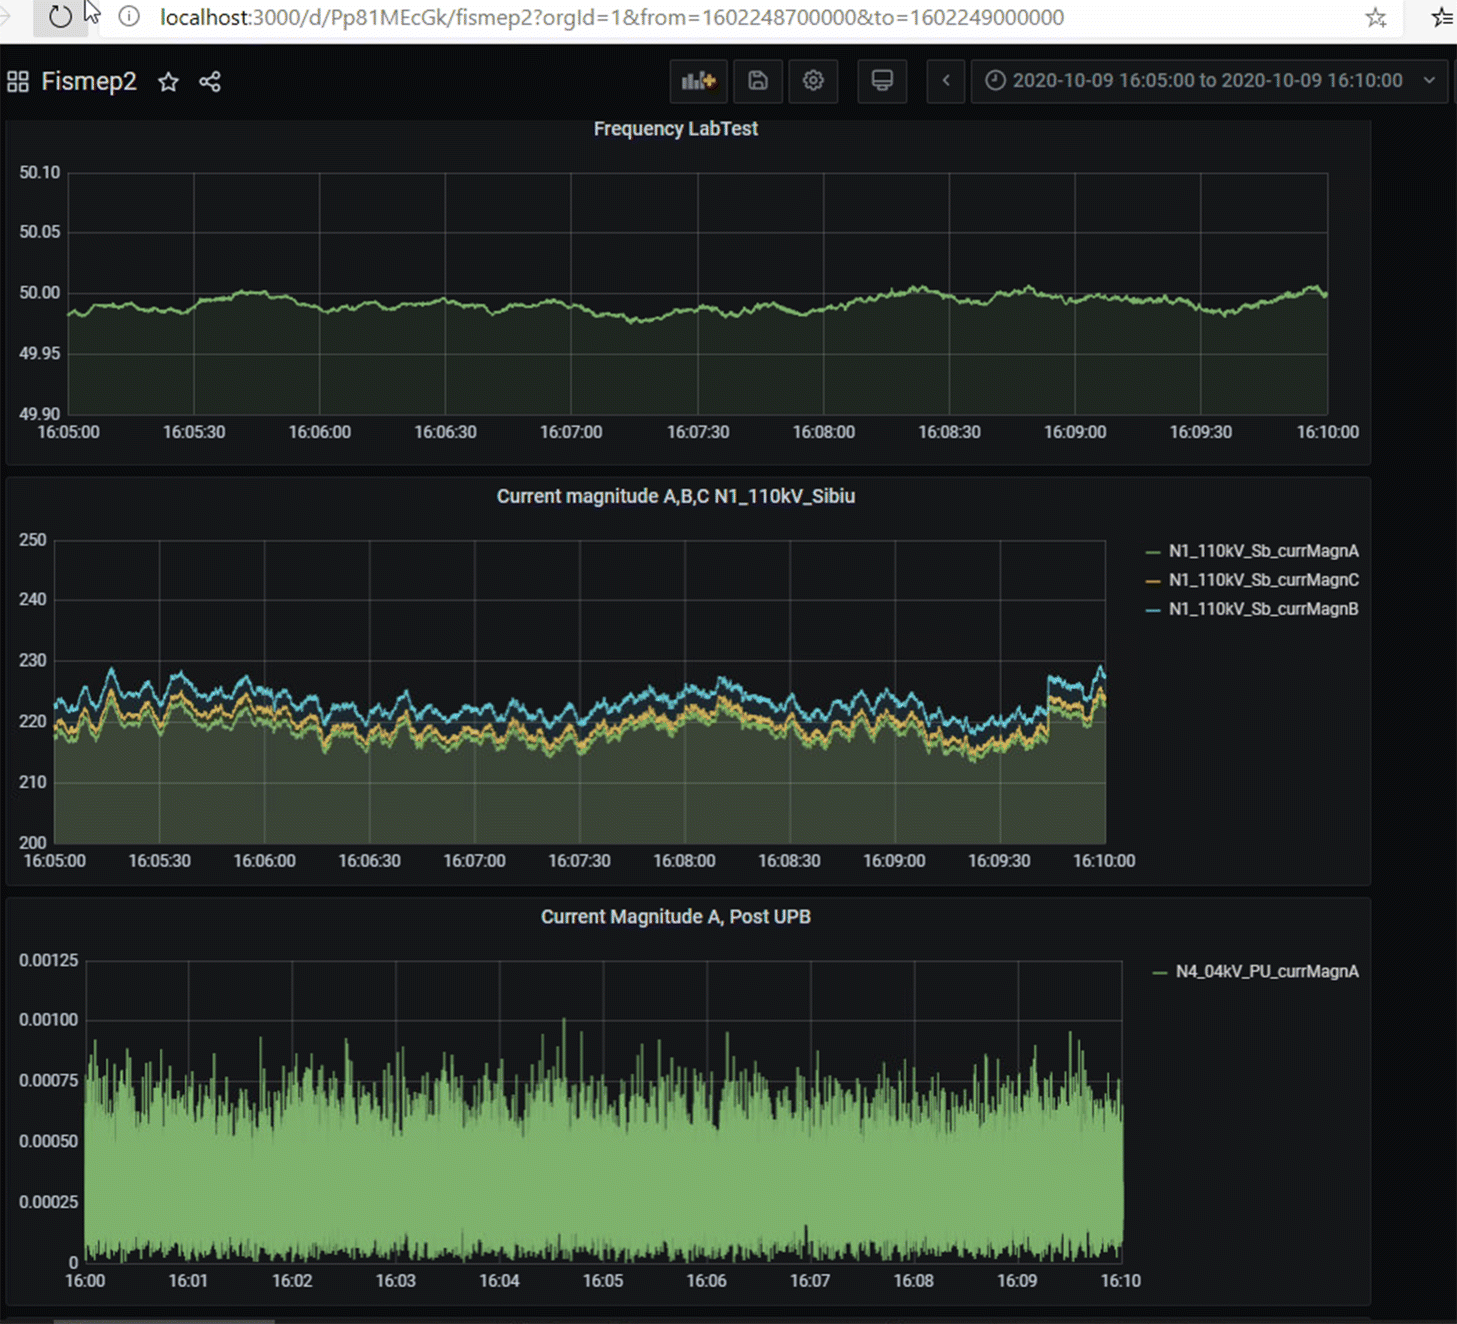Open Fismep2 dashboard title menu

(89, 82)
